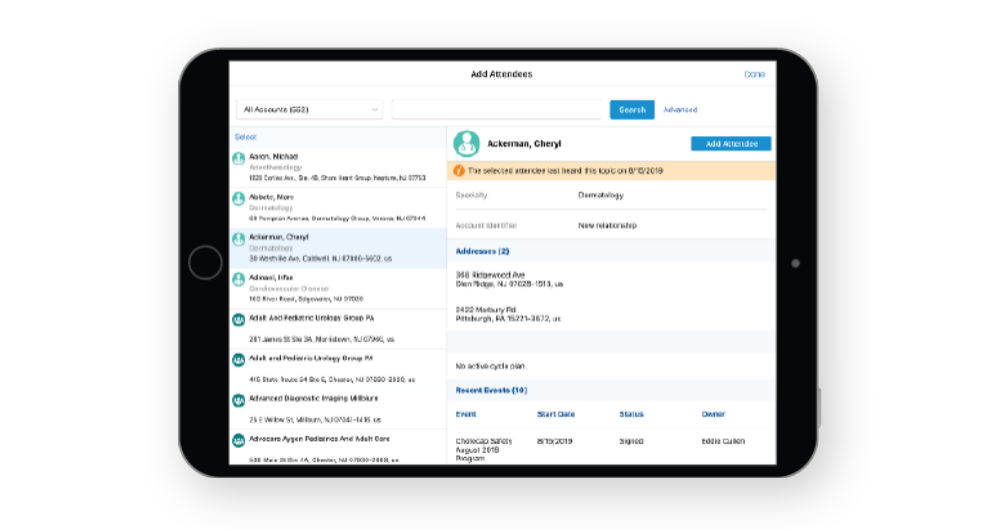
Task: Click organization icon for Advanced Diagnostic Imaging Millburn
Action: (x=239, y=400)
